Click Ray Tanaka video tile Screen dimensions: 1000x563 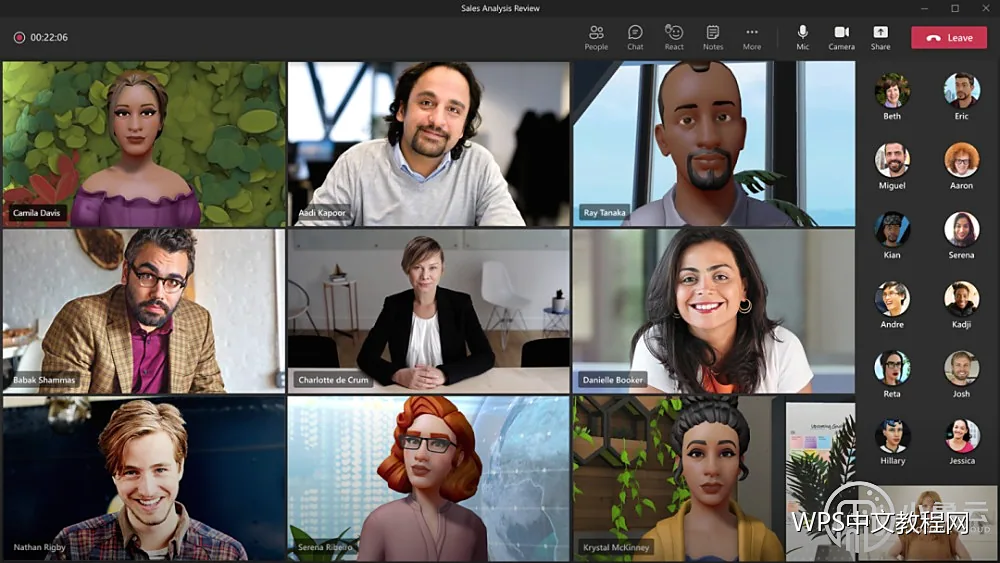pos(714,144)
